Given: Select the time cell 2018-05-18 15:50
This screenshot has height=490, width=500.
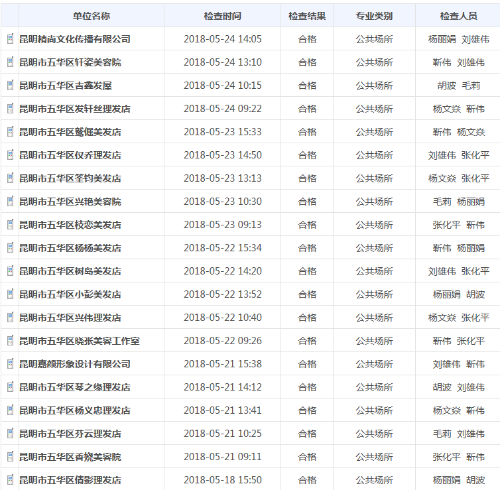Looking at the screenshot, I should coord(222,480).
